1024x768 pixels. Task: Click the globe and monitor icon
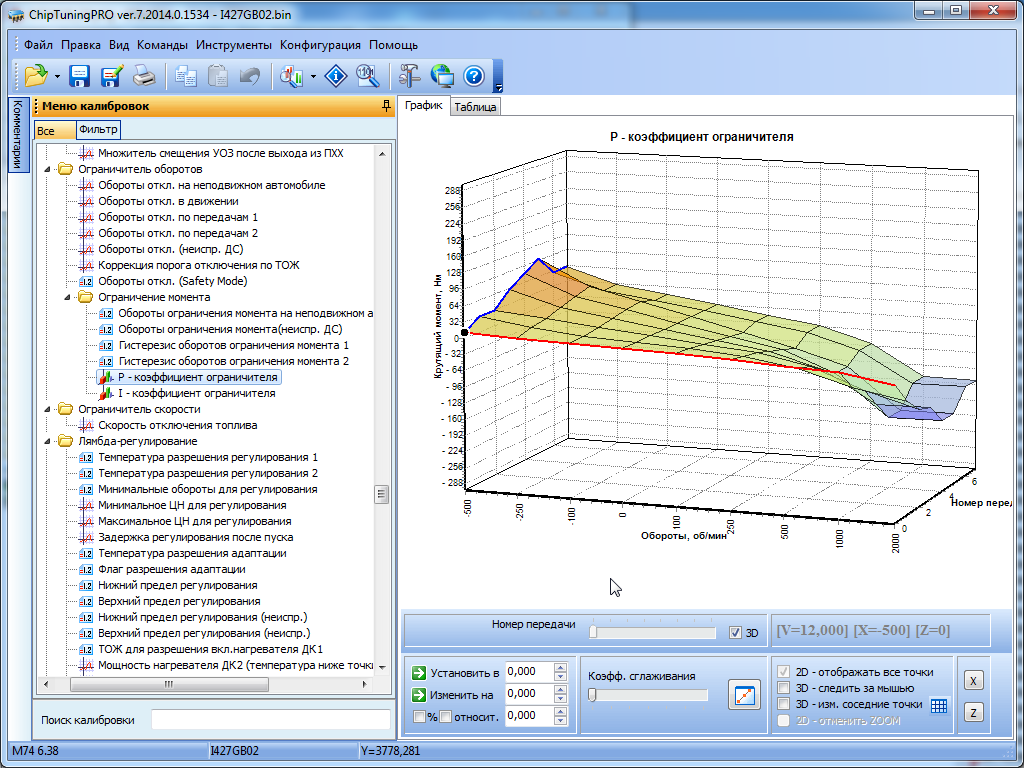[x=442, y=75]
